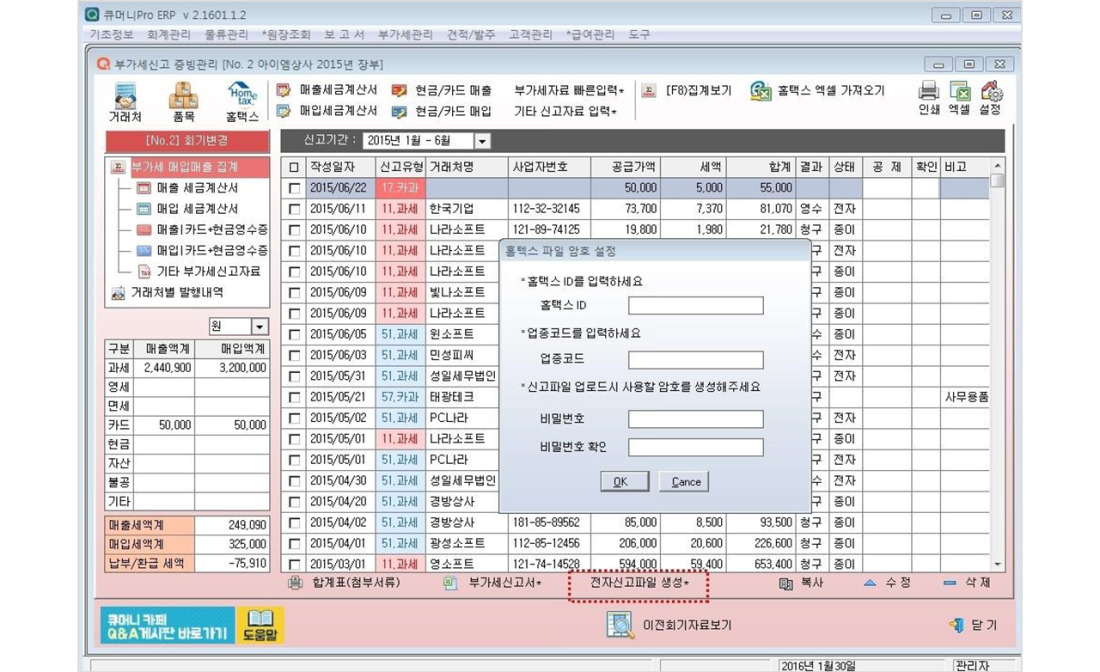Open 현금/카드 매출 from the toolbar

(442, 90)
